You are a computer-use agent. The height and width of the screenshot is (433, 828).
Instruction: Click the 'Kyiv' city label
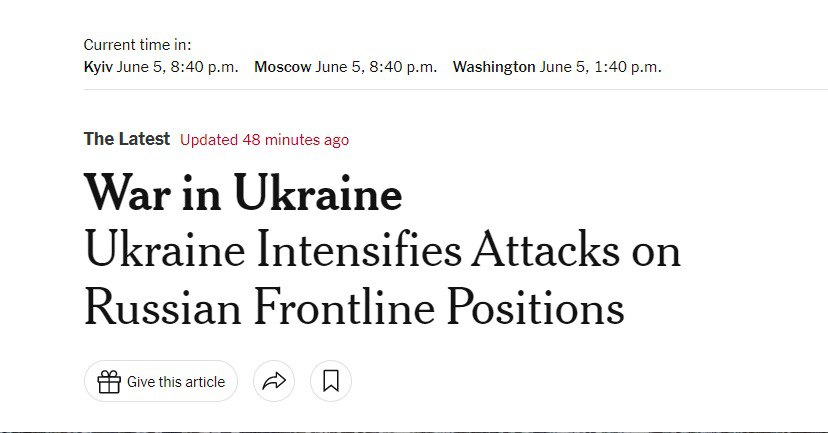click(x=98, y=67)
